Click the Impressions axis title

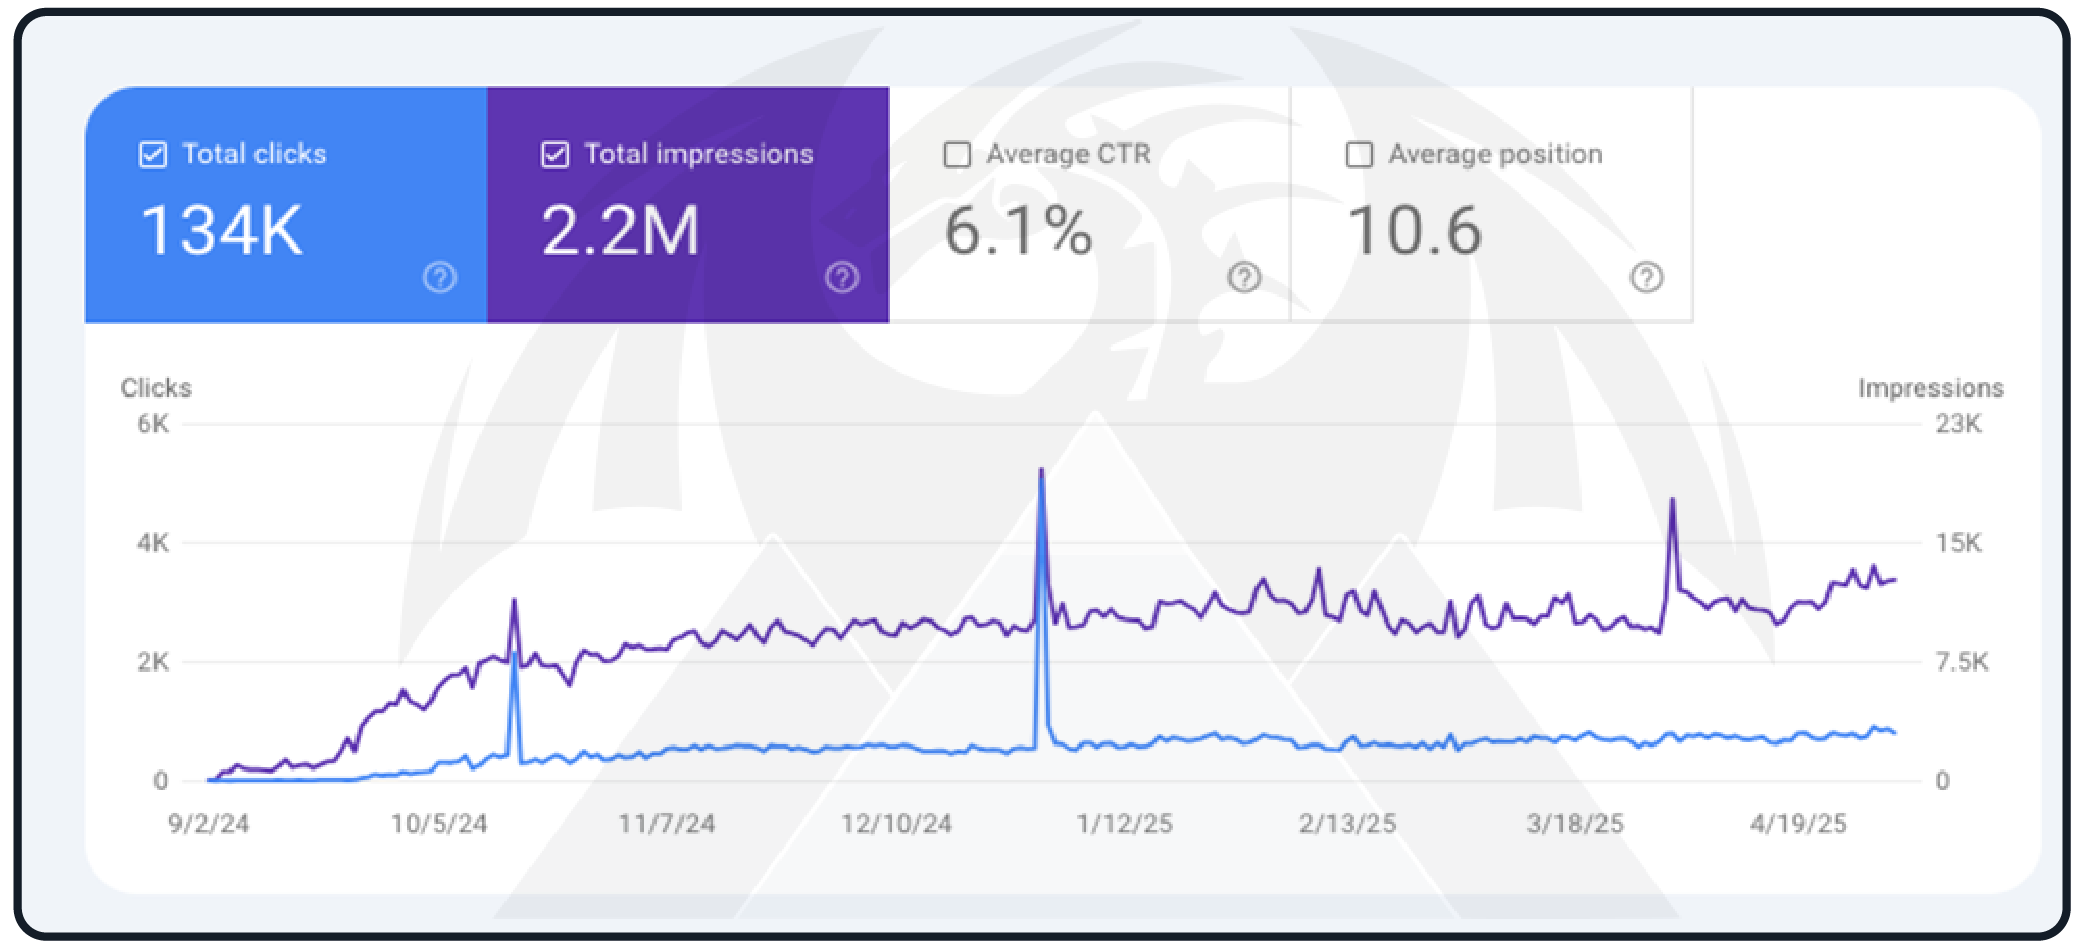point(1930,388)
